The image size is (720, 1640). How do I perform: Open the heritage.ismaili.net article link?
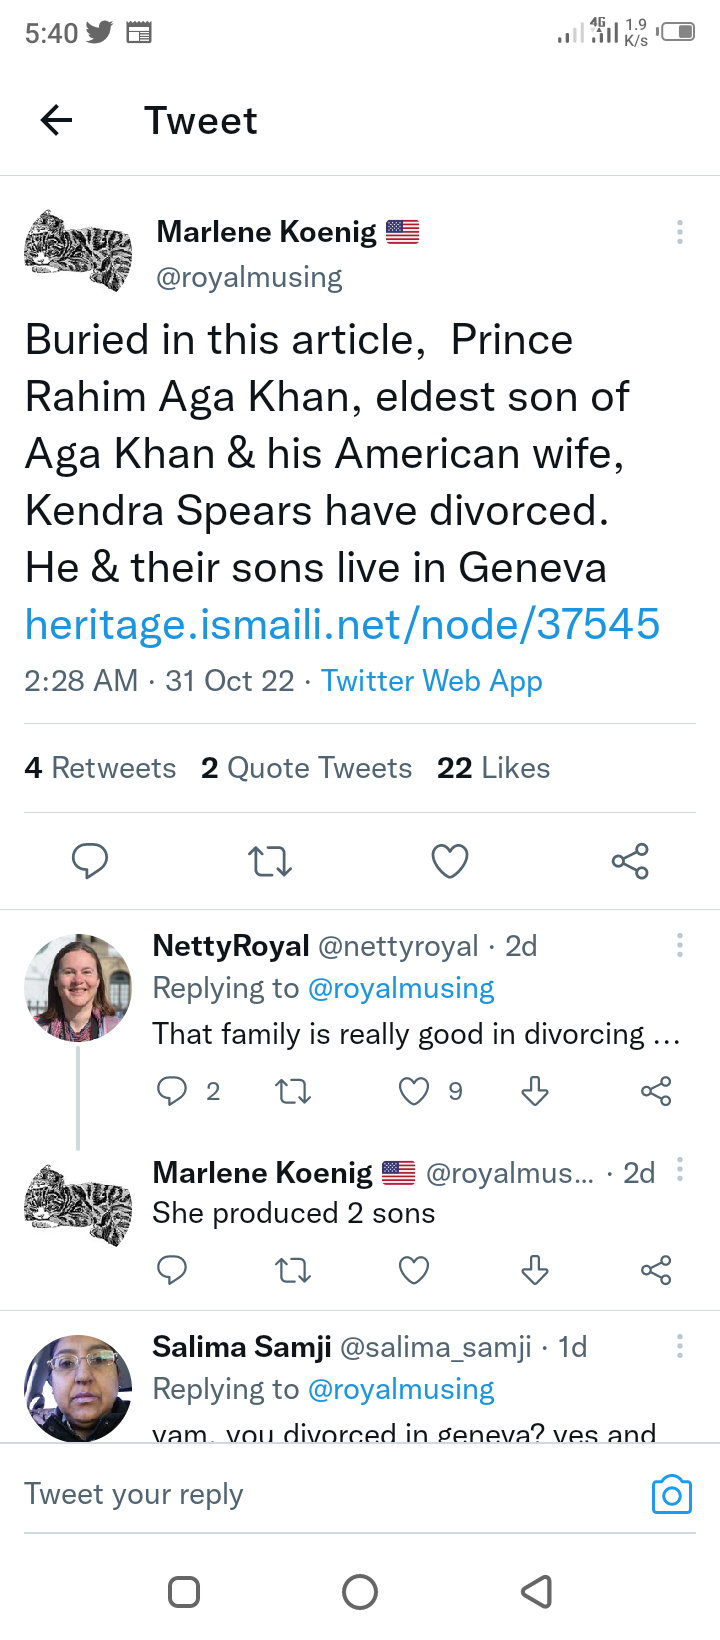(342, 624)
